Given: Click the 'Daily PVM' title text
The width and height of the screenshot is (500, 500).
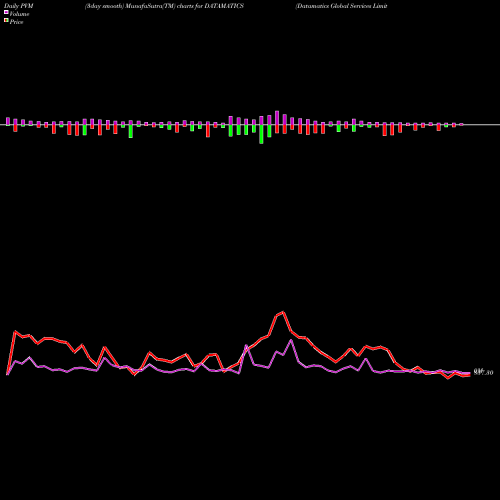Looking at the screenshot, I should [x=19, y=6].
